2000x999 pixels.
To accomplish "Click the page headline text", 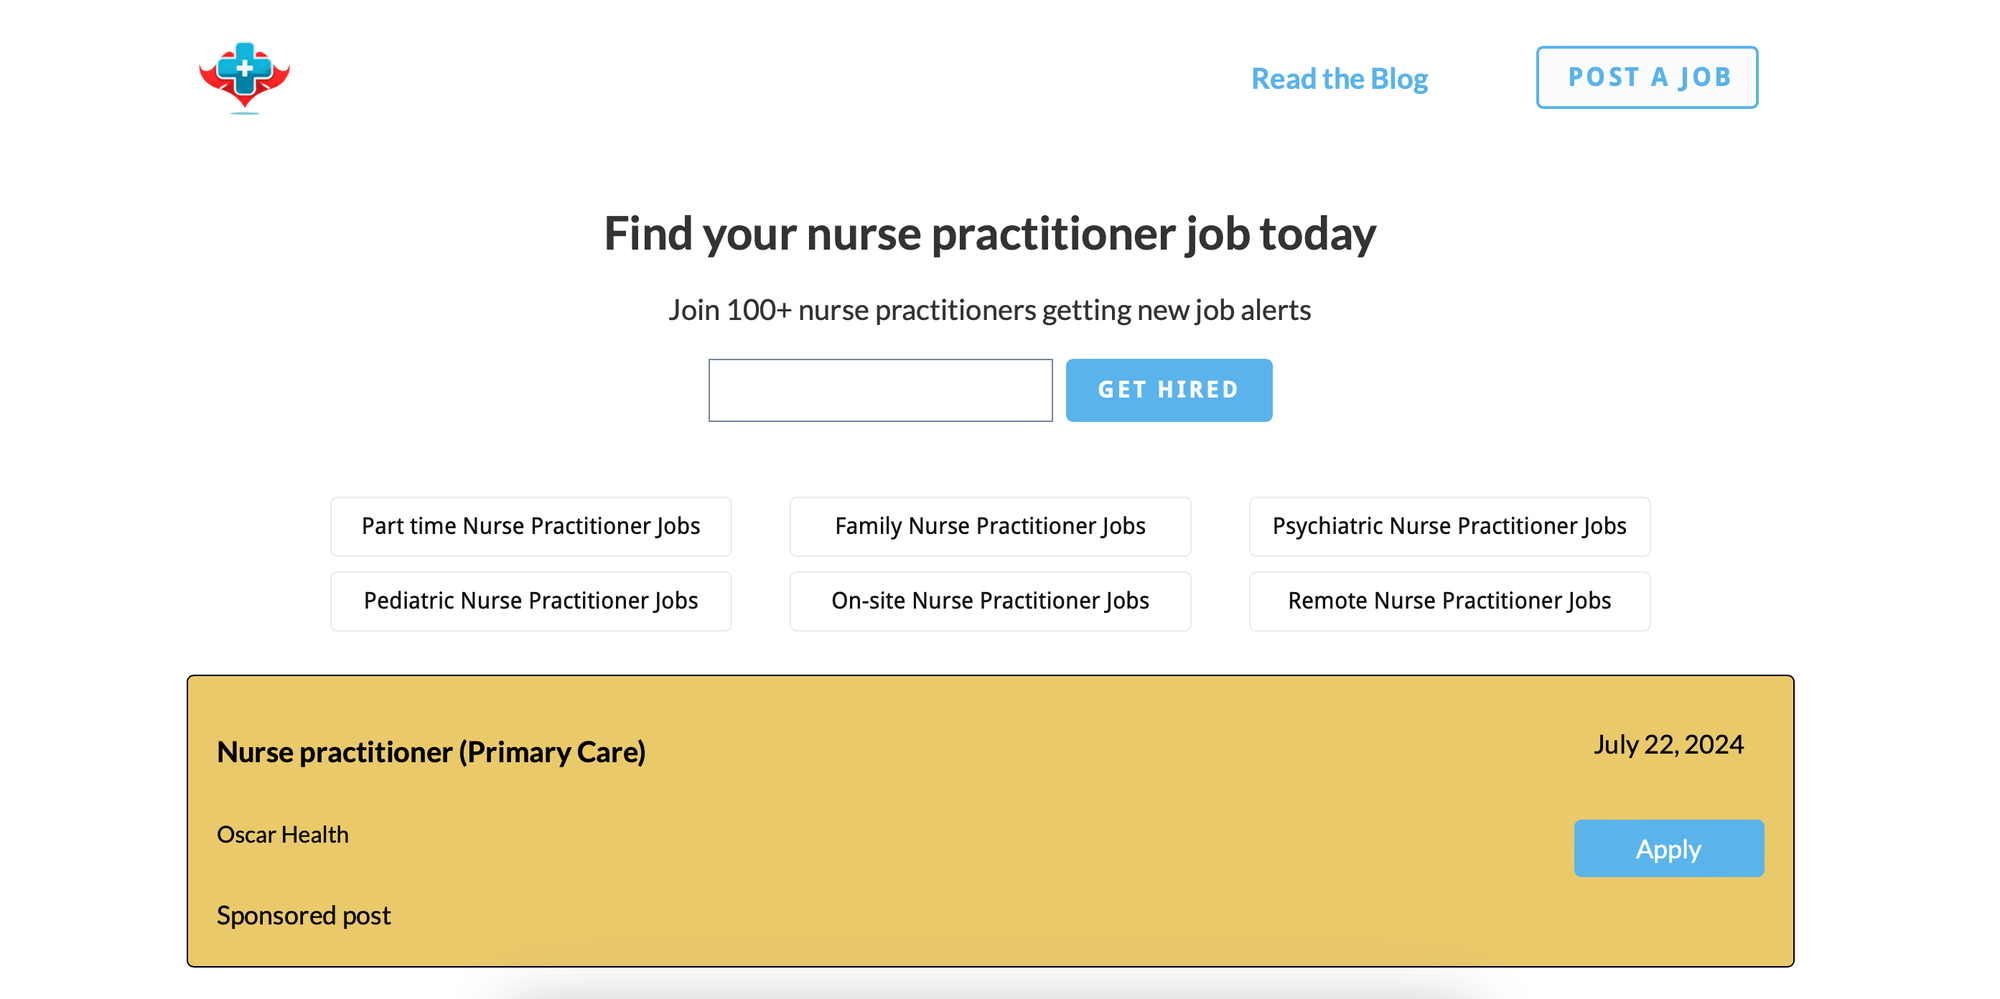I will click(990, 233).
